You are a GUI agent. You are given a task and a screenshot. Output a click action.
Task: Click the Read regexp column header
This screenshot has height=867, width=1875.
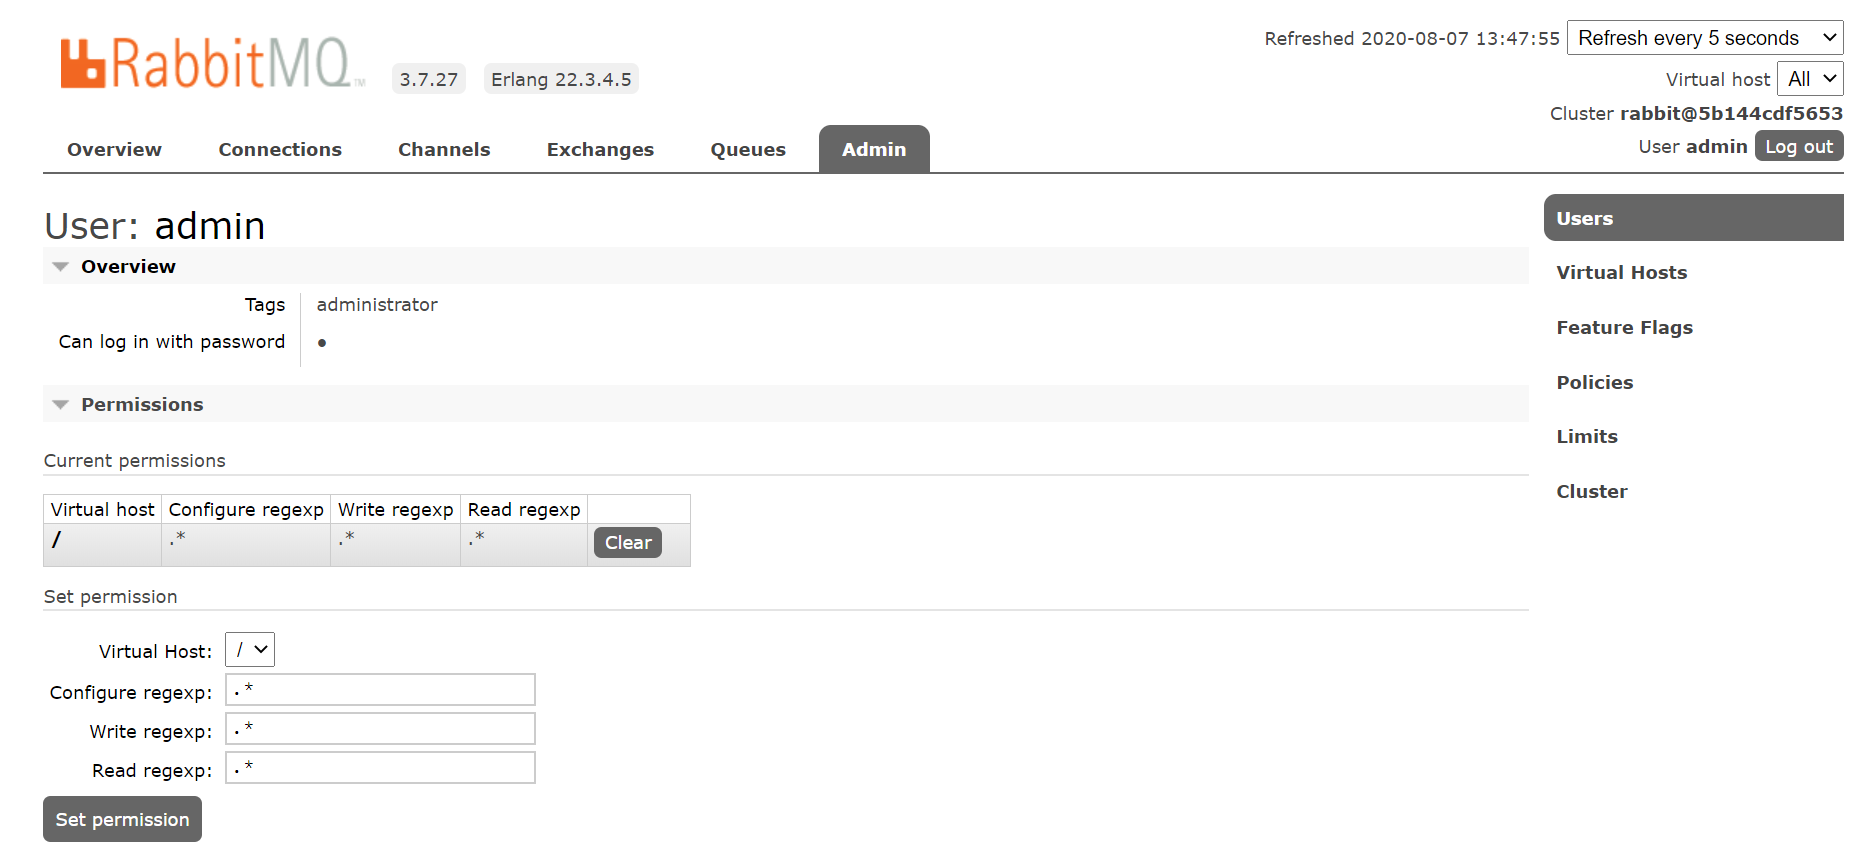point(524,509)
